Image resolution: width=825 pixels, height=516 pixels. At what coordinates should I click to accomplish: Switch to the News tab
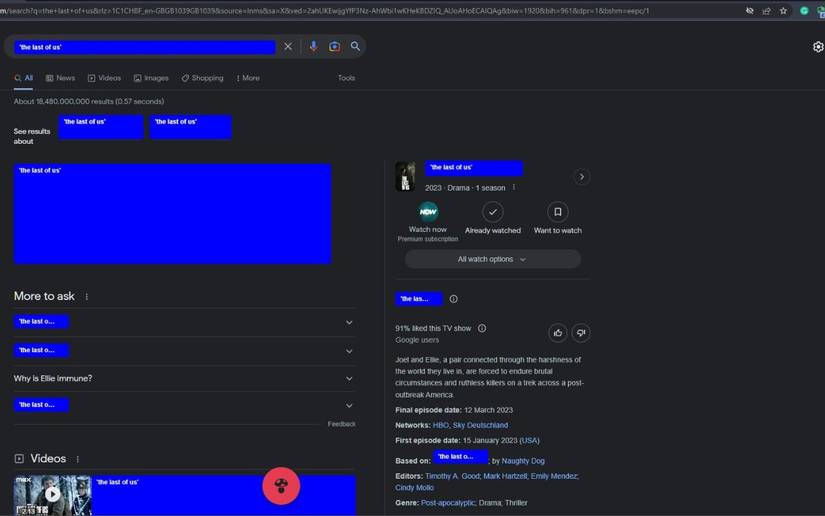coord(60,78)
